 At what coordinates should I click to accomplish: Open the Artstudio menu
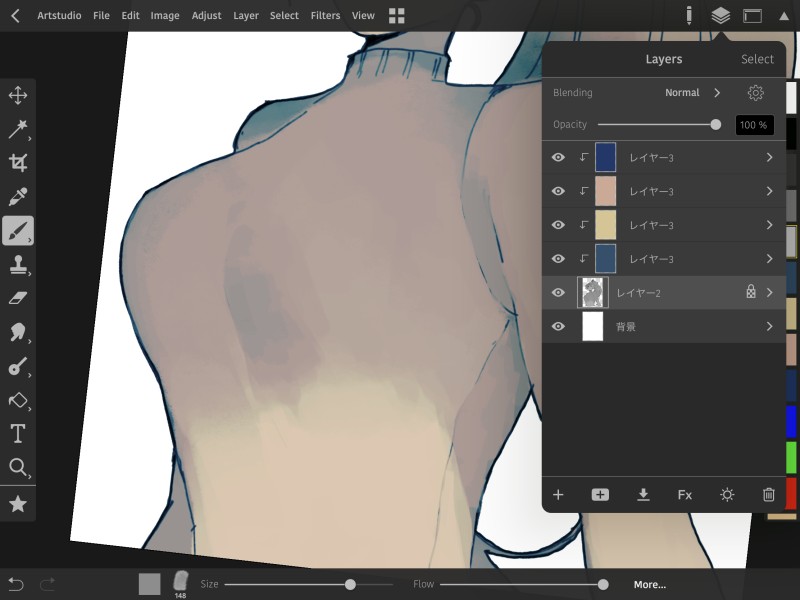pyautogui.click(x=59, y=16)
